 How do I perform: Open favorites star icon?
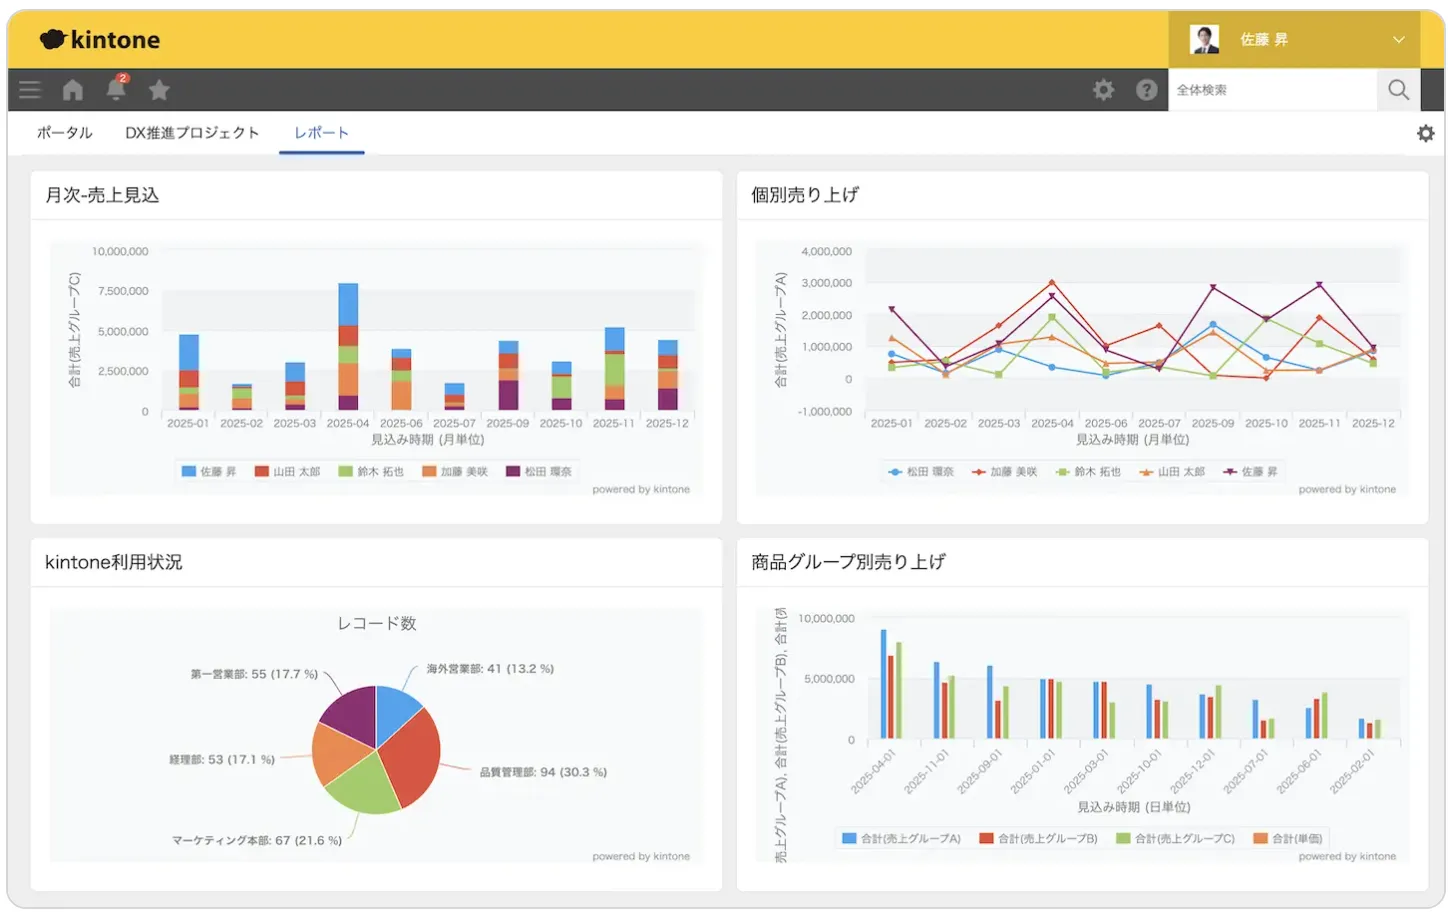159,90
